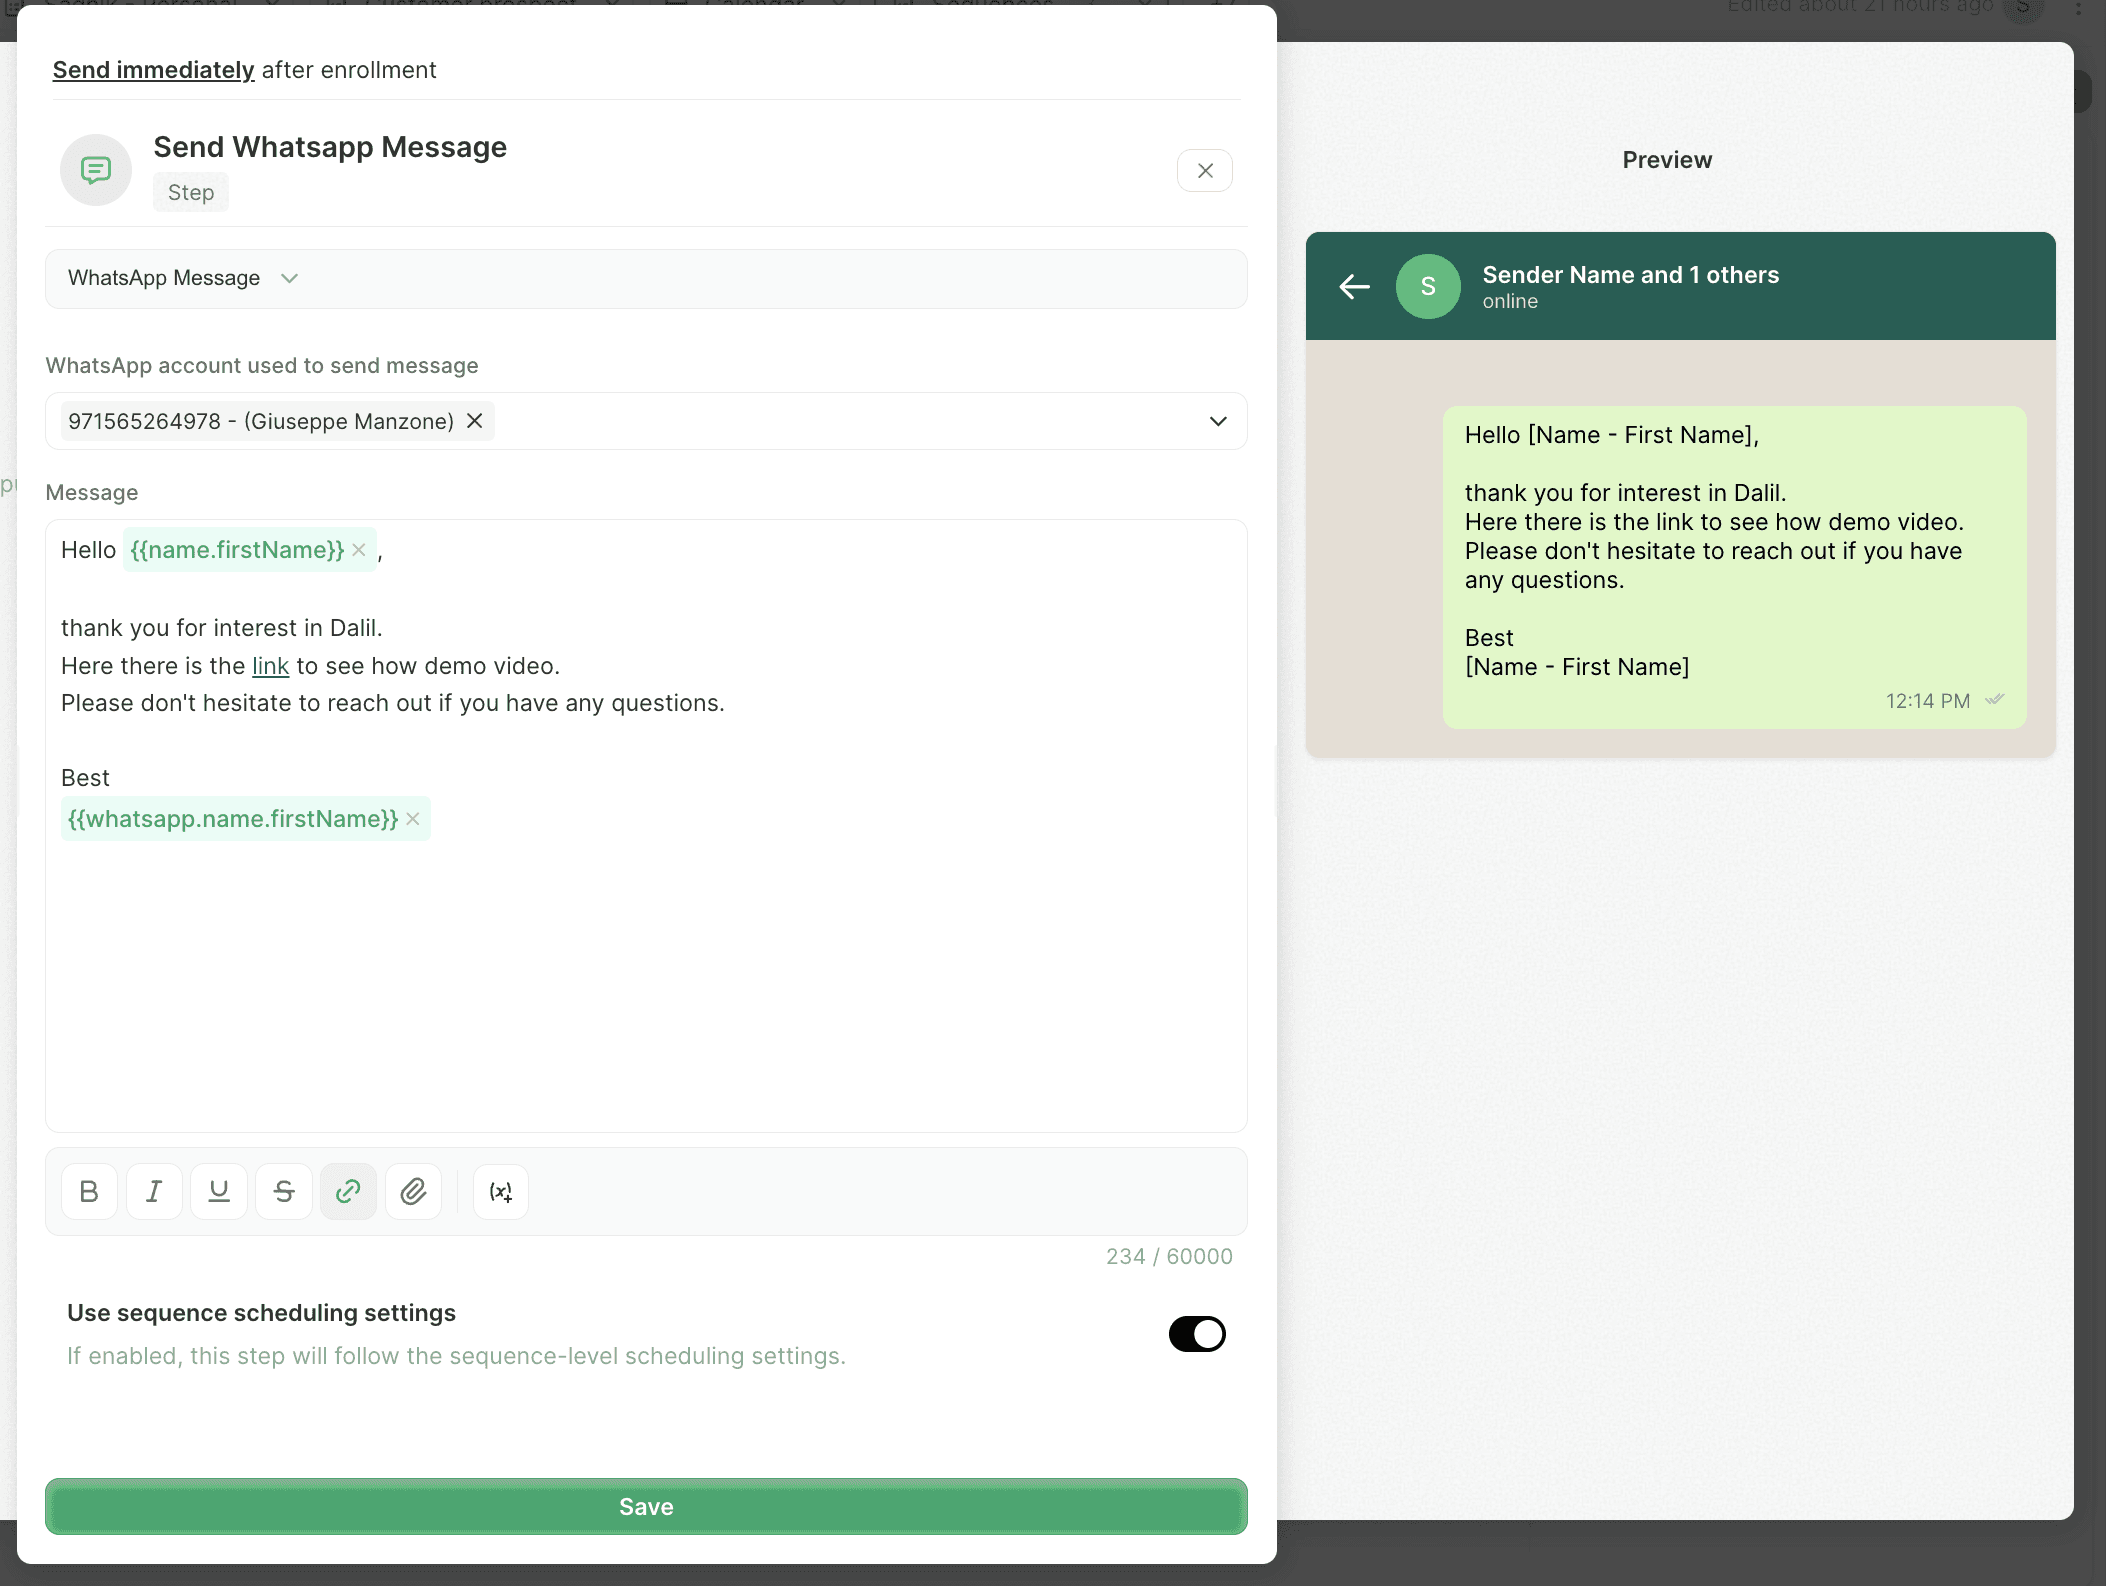Apply italic formatting in the editor

[x=154, y=1191]
